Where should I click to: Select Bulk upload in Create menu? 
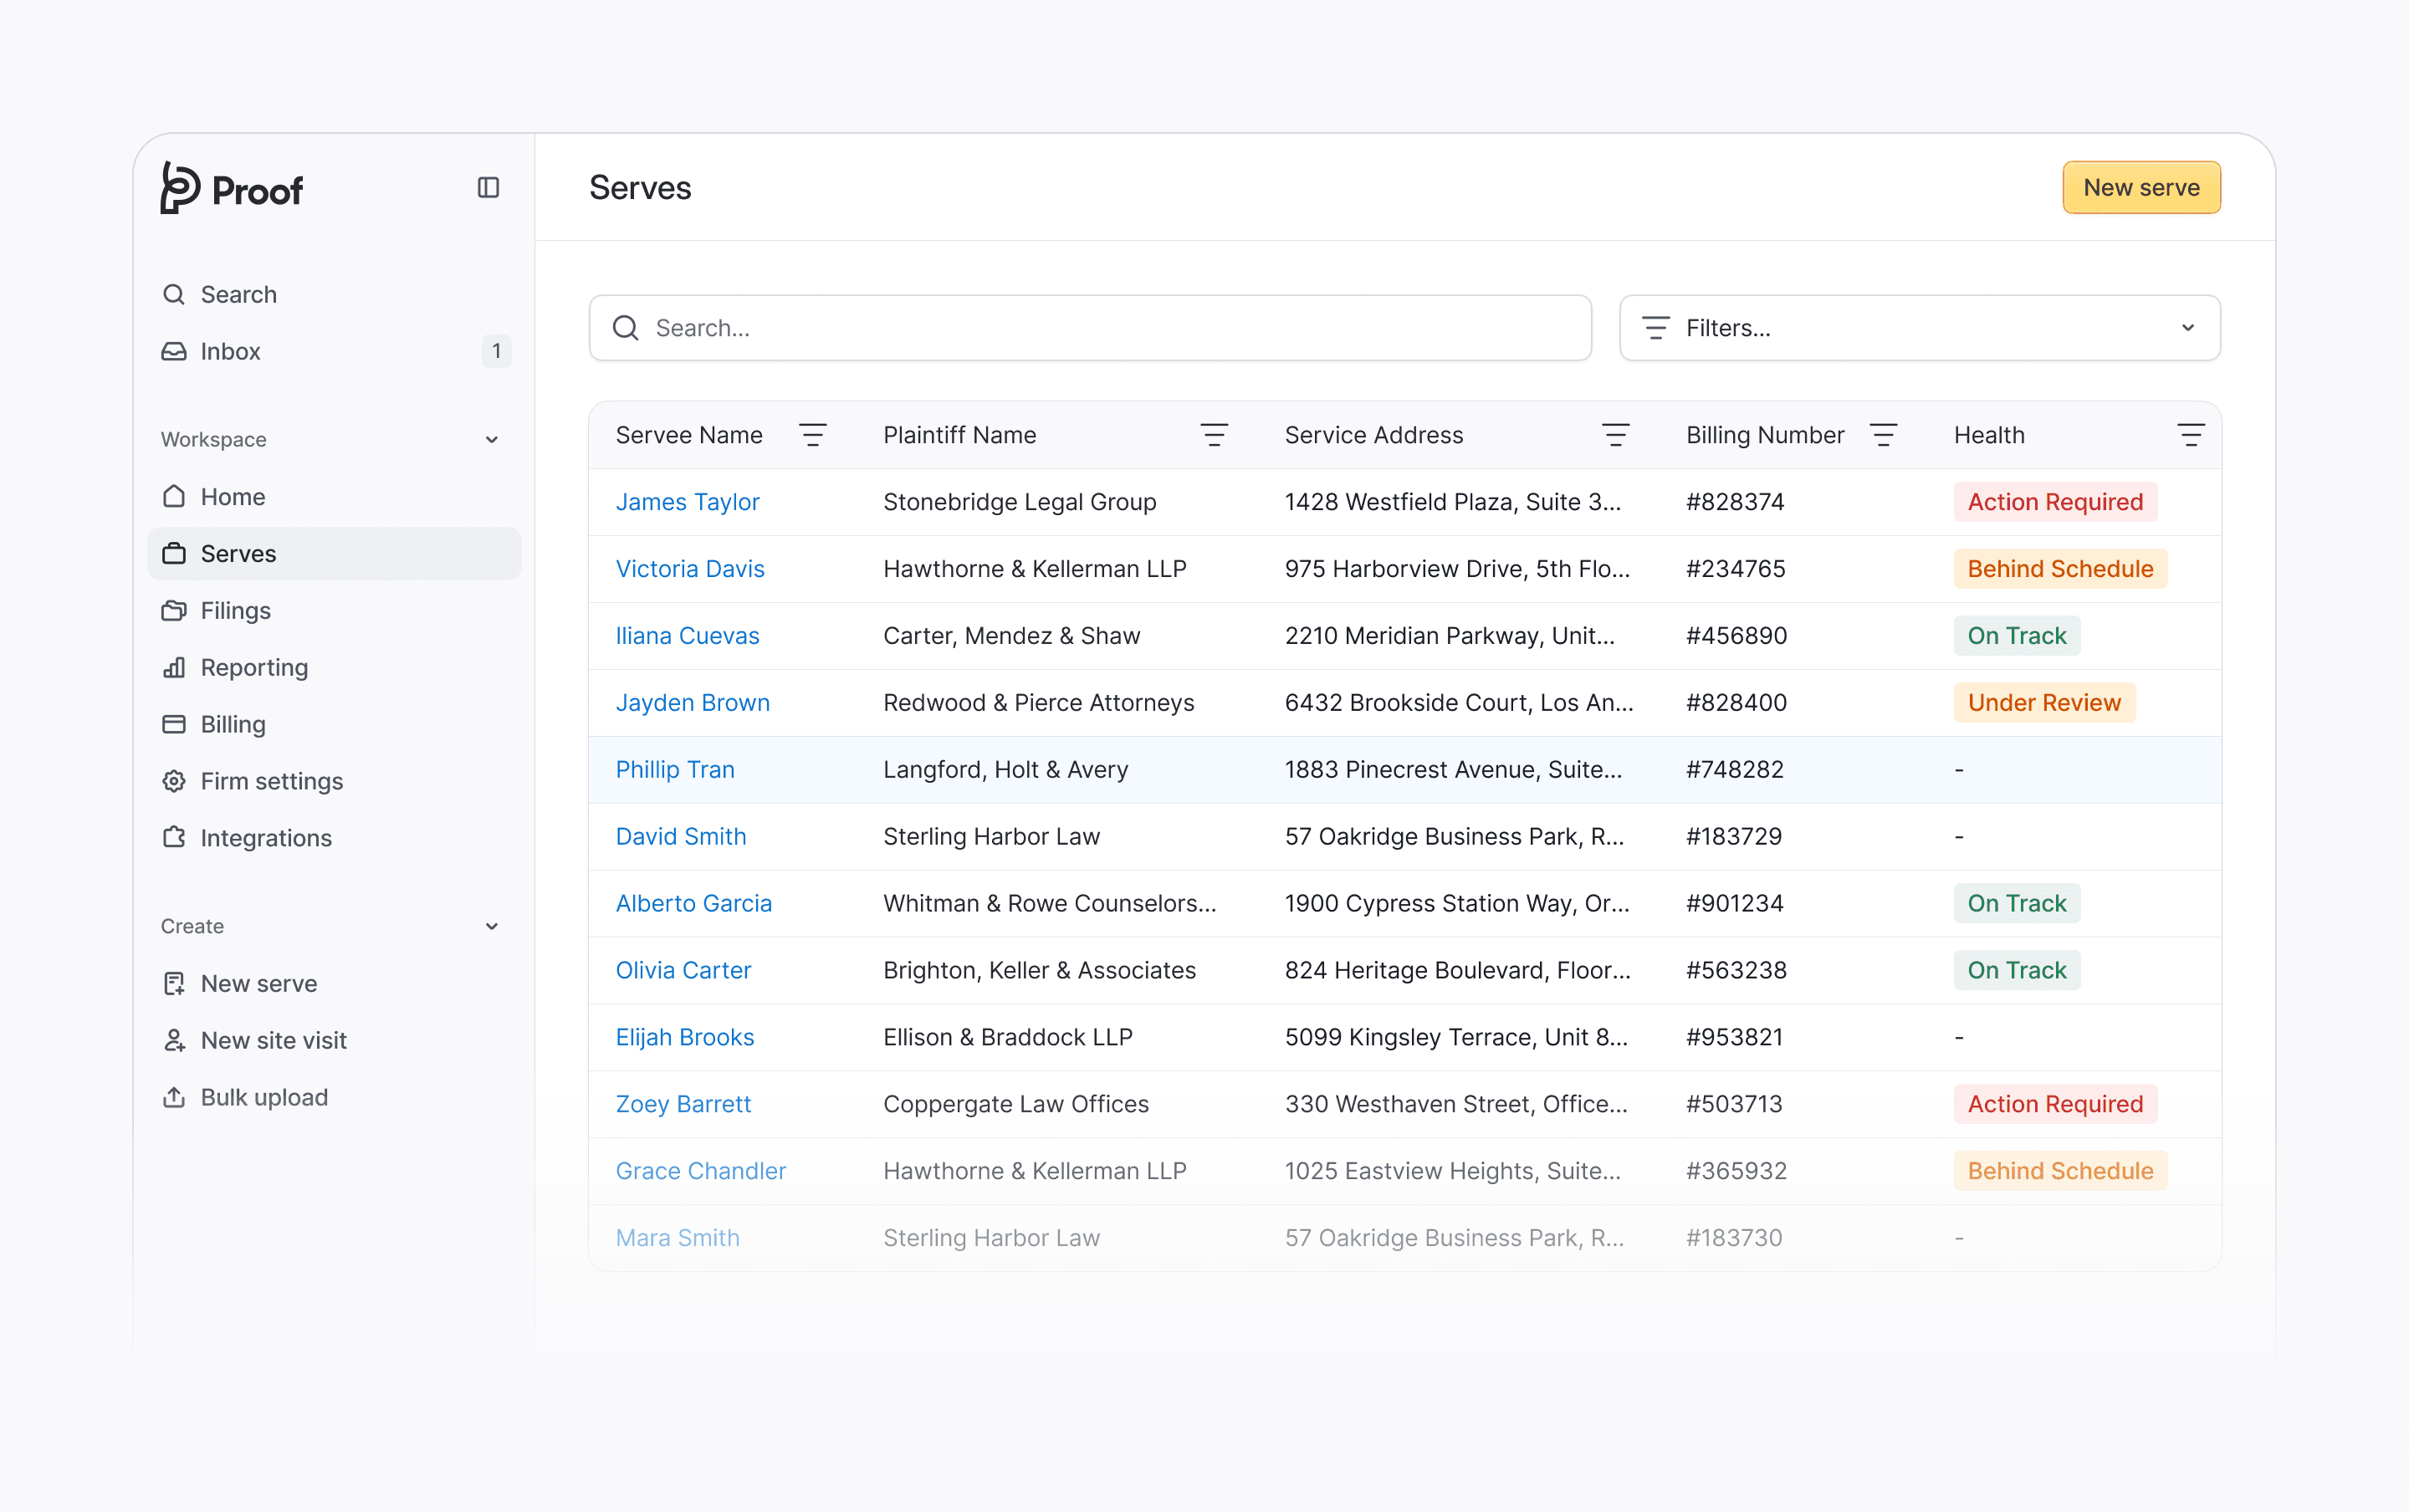tap(264, 1097)
